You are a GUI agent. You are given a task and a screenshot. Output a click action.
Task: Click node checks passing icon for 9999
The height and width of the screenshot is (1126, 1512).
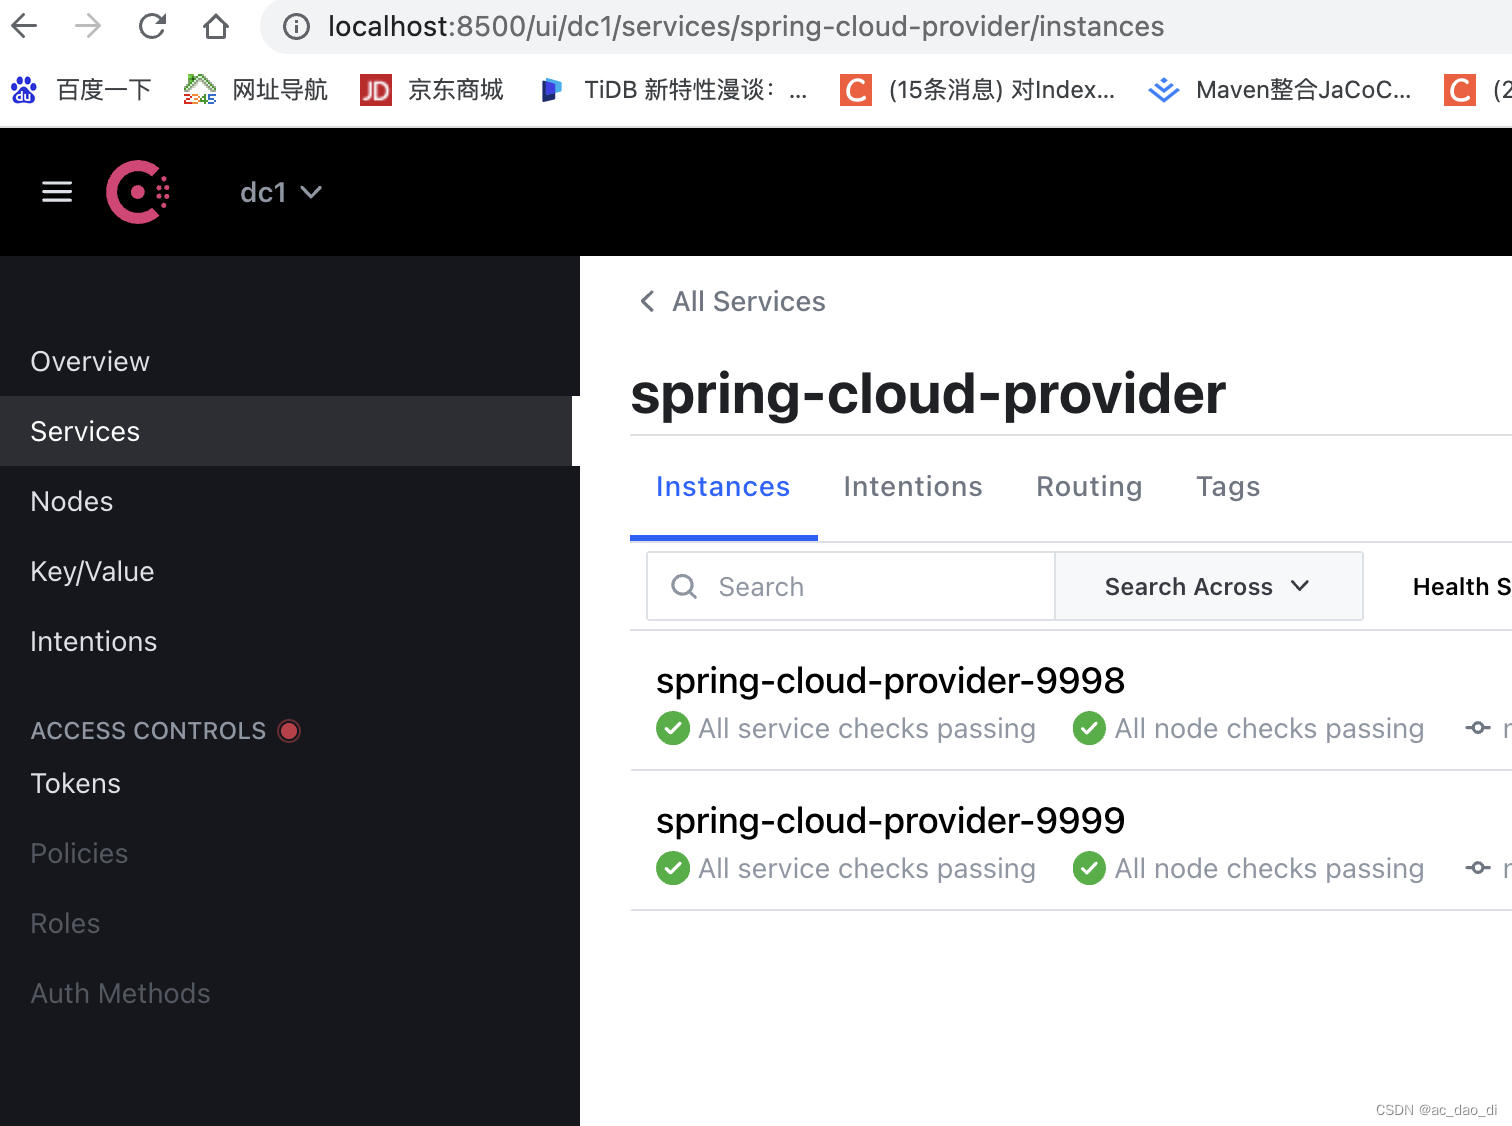1089,868
